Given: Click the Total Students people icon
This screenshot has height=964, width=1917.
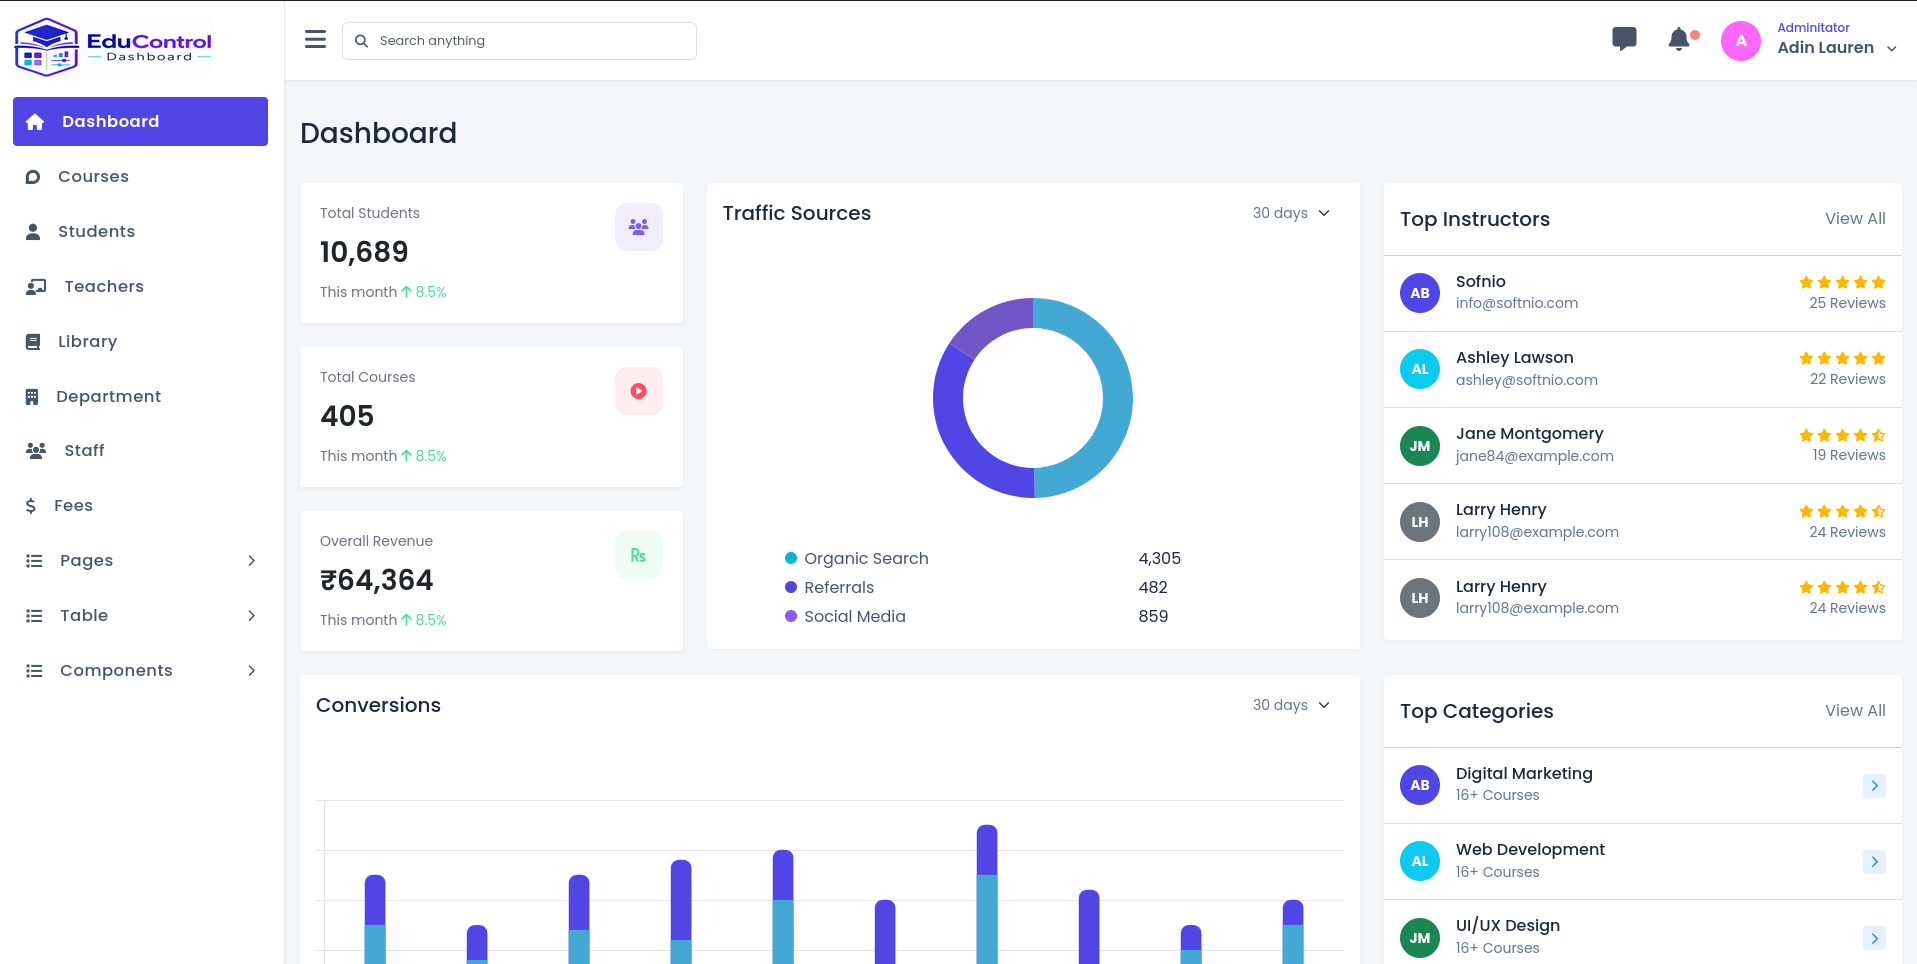Looking at the screenshot, I should [638, 227].
